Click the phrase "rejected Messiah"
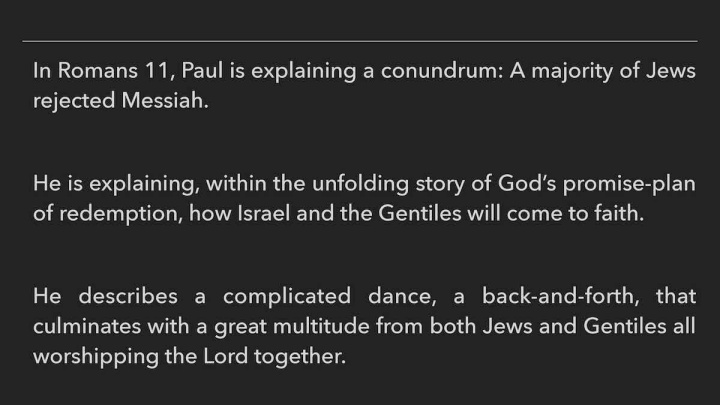The height and width of the screenshot is (405, 720). pos(121,101)
